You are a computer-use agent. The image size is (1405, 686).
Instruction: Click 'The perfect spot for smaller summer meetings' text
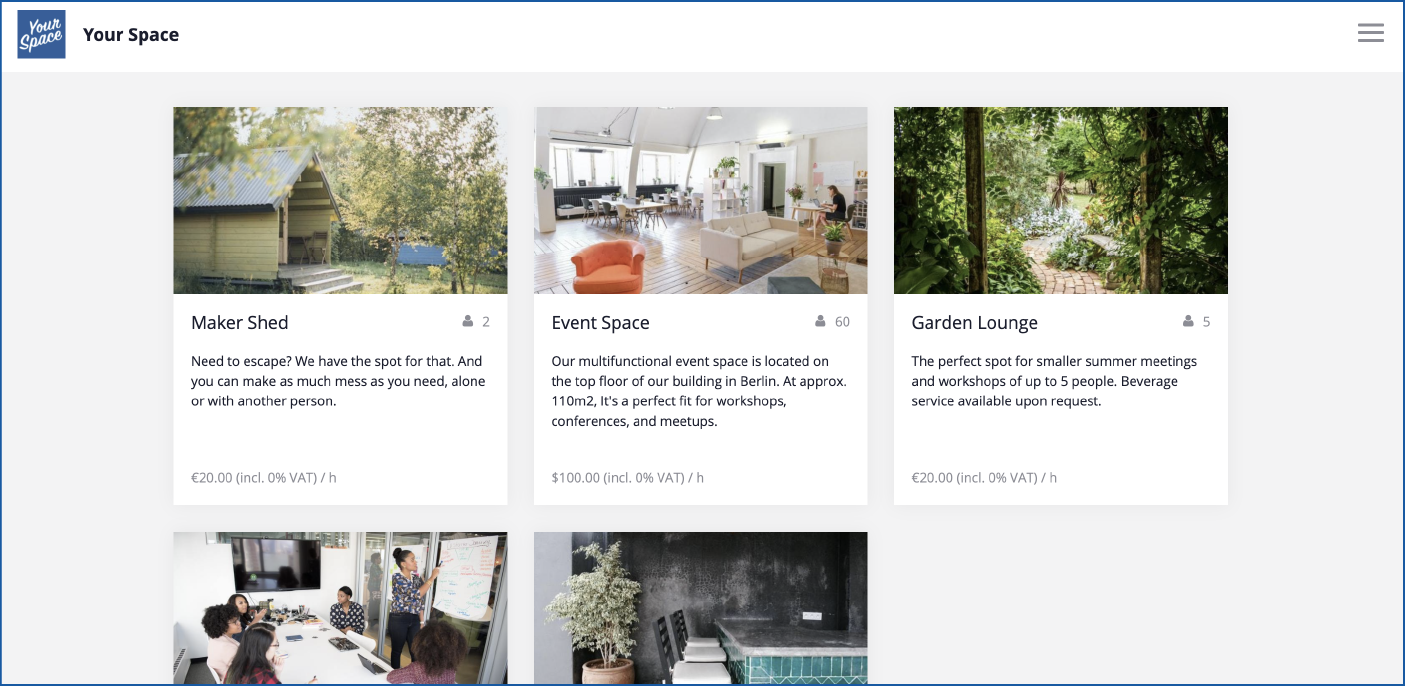[1054, 381]
